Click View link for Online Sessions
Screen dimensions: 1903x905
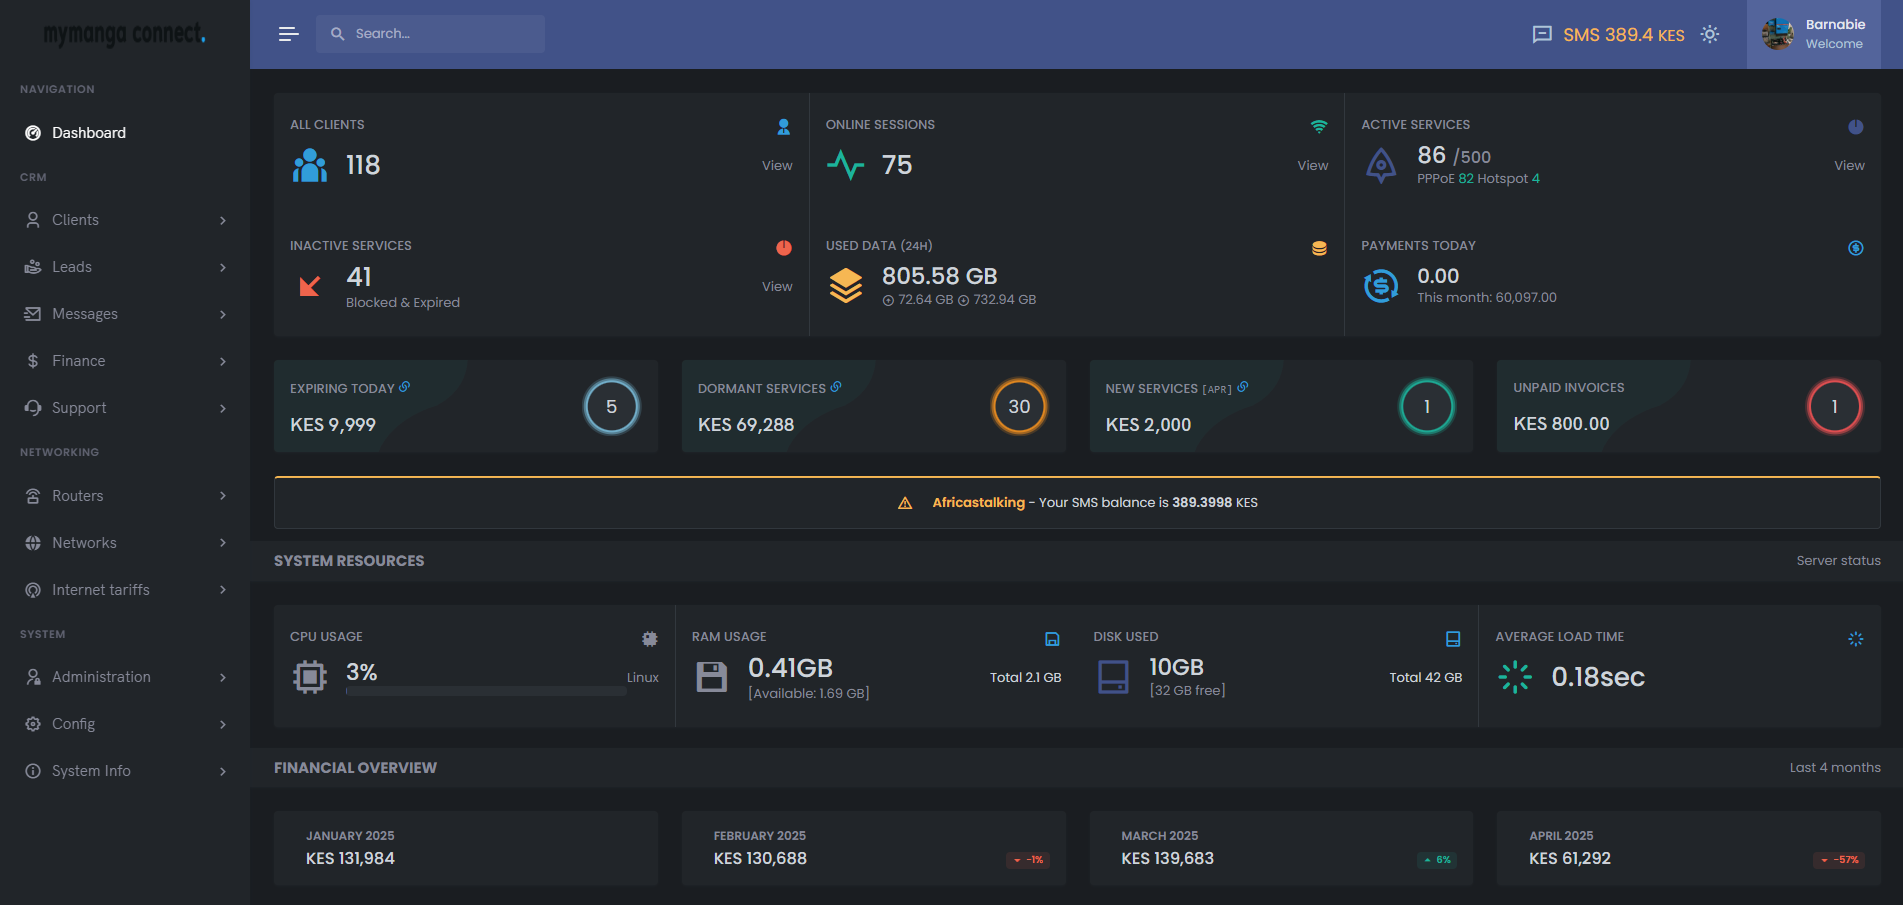click(x=1312, y=166)
